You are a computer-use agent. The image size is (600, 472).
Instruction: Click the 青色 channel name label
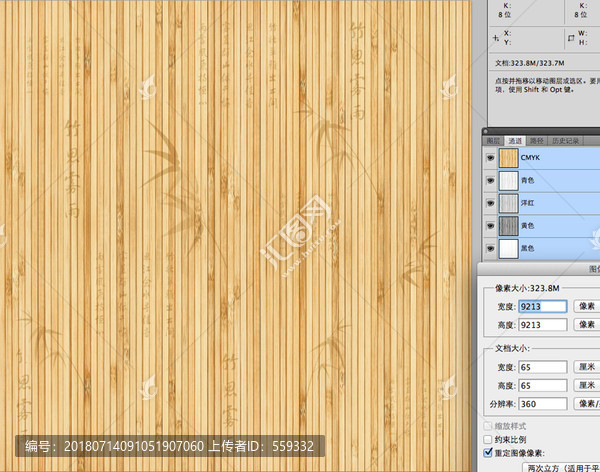click(x=527, y=180)
